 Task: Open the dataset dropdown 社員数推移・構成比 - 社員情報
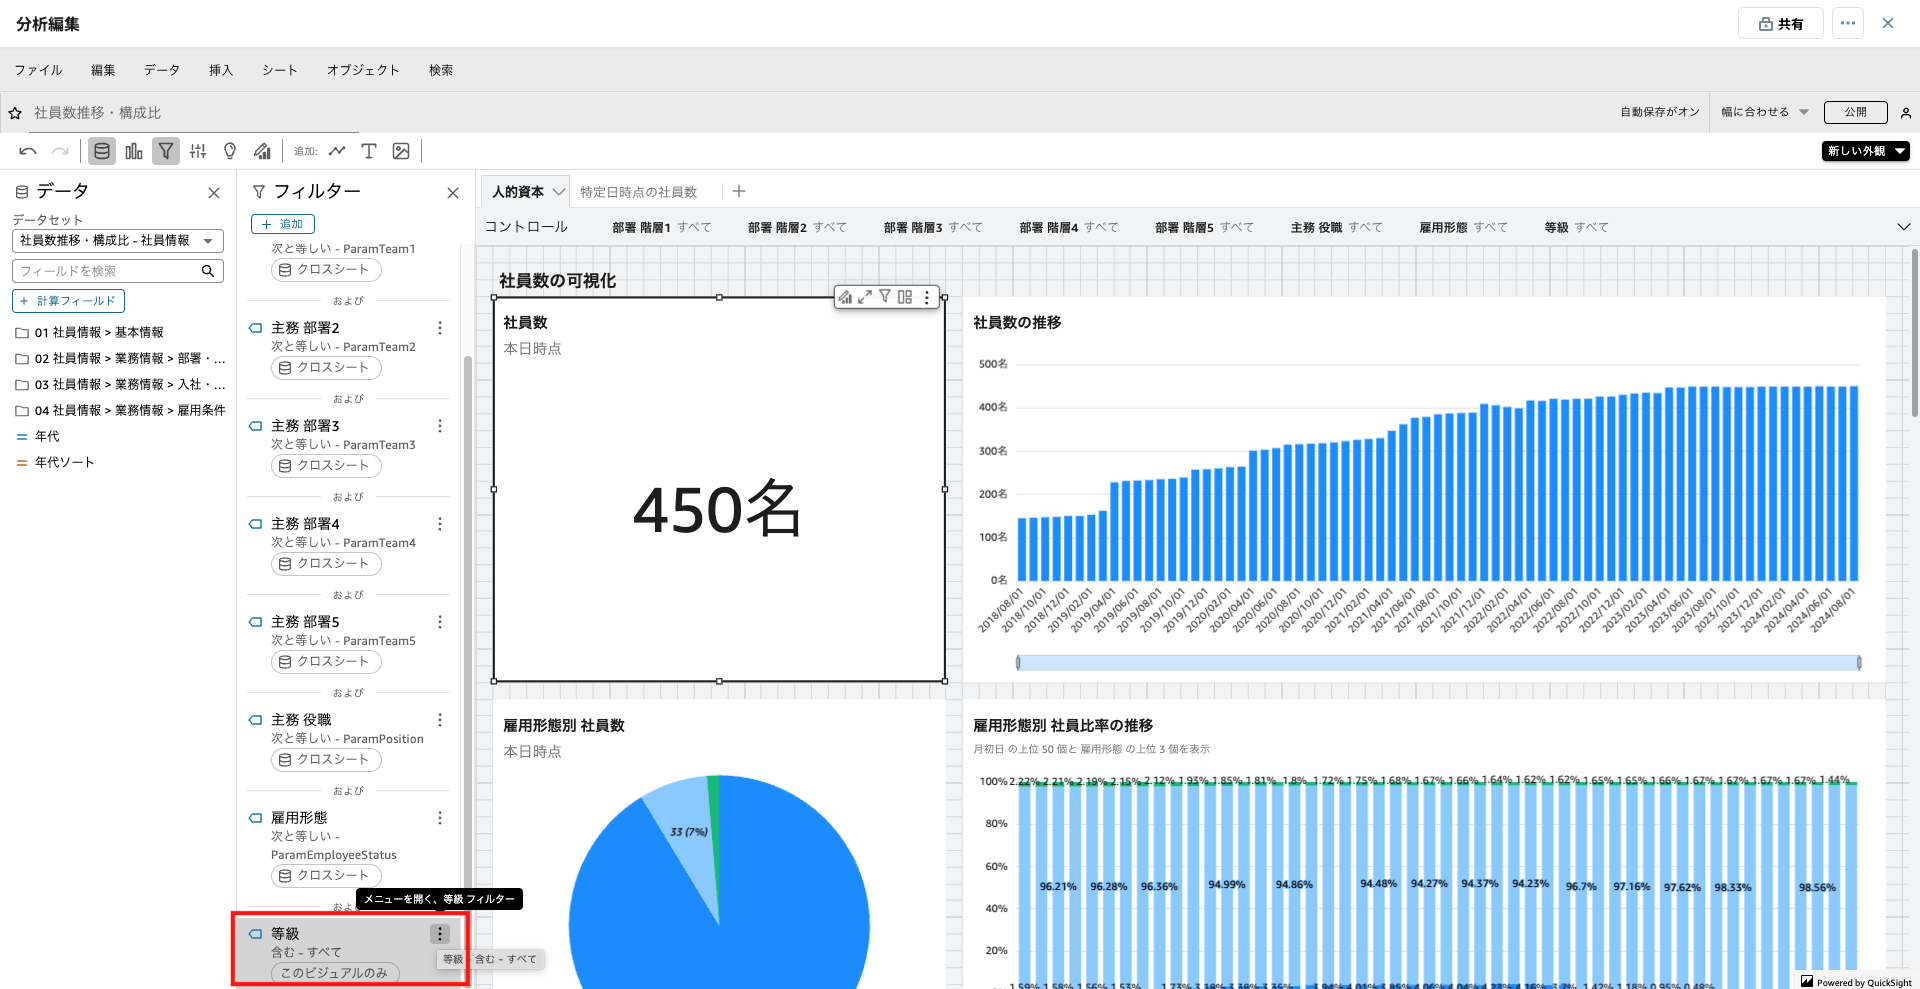pyautogui.click(x=117, y=241)
